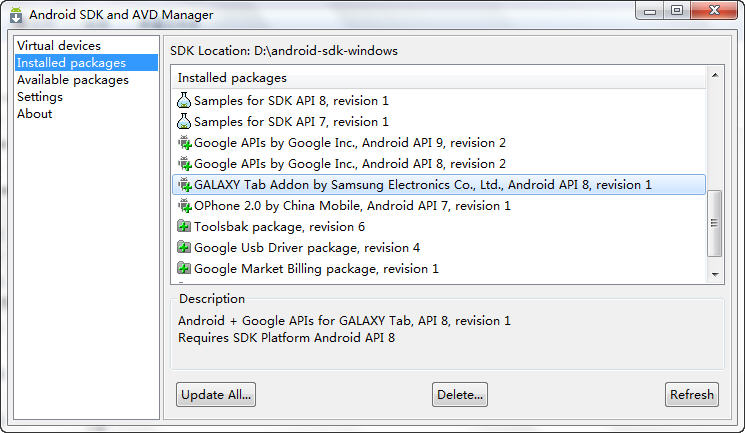Click the GALAXY Tab Addon package icon
Screen dimensions: 745x433
tap(184, 184)
